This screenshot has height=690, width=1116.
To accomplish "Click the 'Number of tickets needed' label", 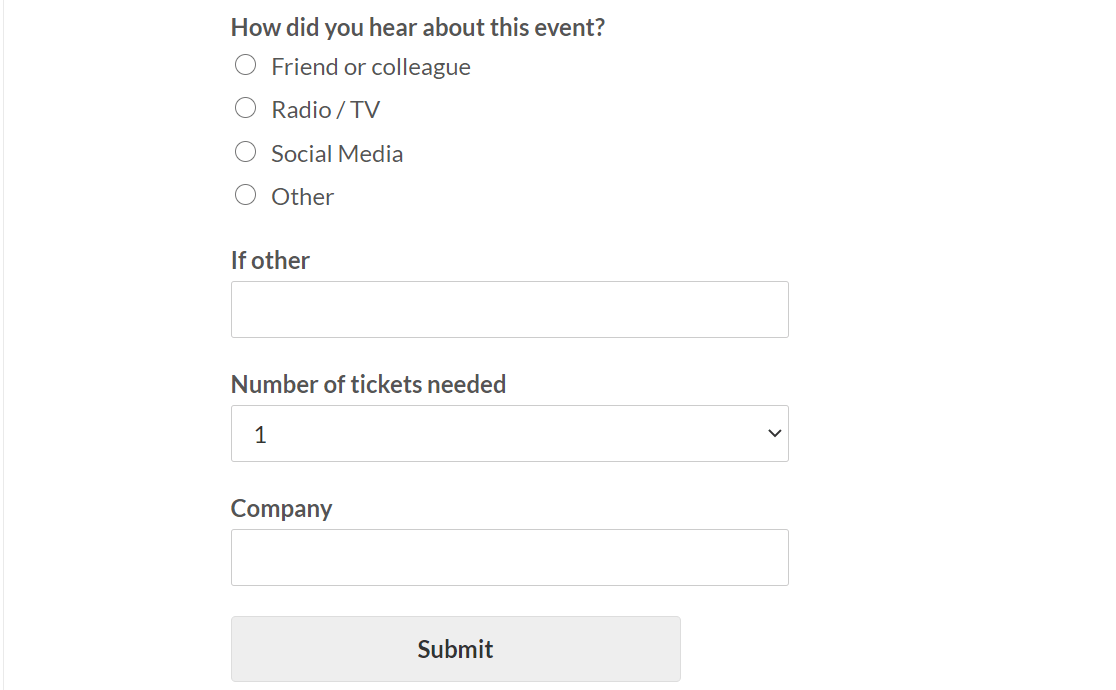I will 368,385.
